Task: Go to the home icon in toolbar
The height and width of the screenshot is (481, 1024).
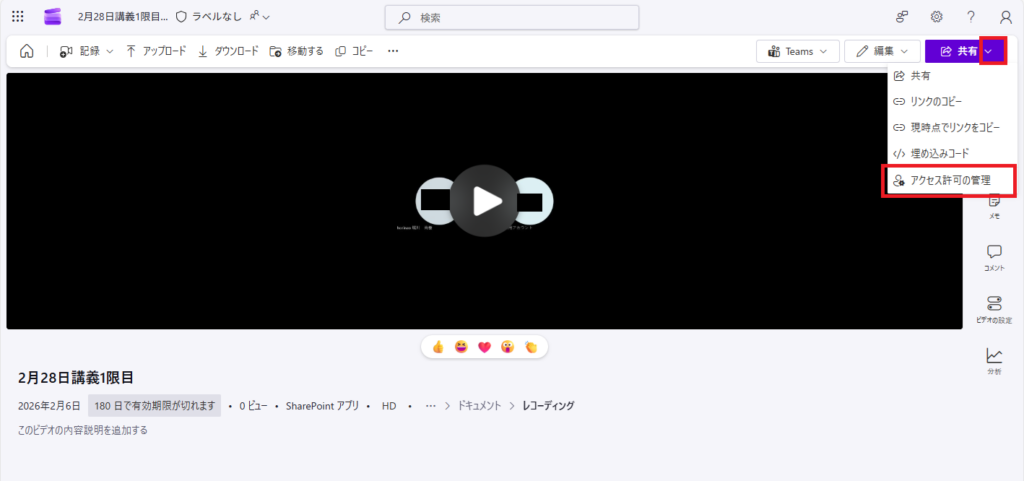Action: coord(27,51)
